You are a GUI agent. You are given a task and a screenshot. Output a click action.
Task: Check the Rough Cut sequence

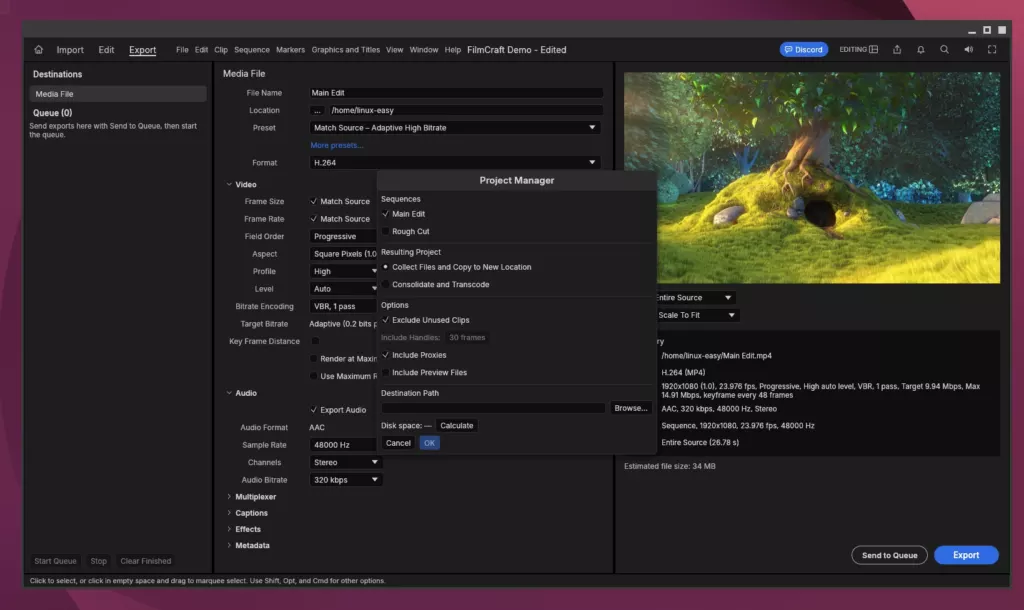[x=385, y=231]
